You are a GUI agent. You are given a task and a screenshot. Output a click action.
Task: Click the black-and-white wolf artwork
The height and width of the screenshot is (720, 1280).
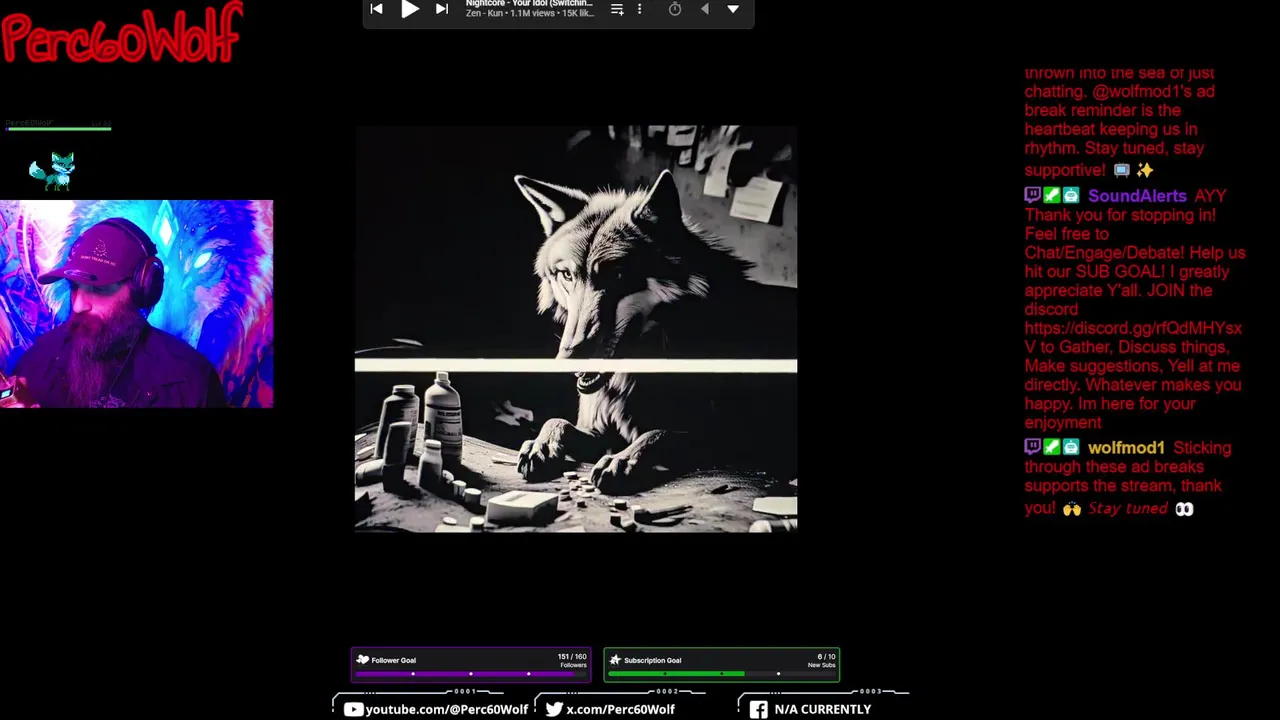tap(576, 328)
